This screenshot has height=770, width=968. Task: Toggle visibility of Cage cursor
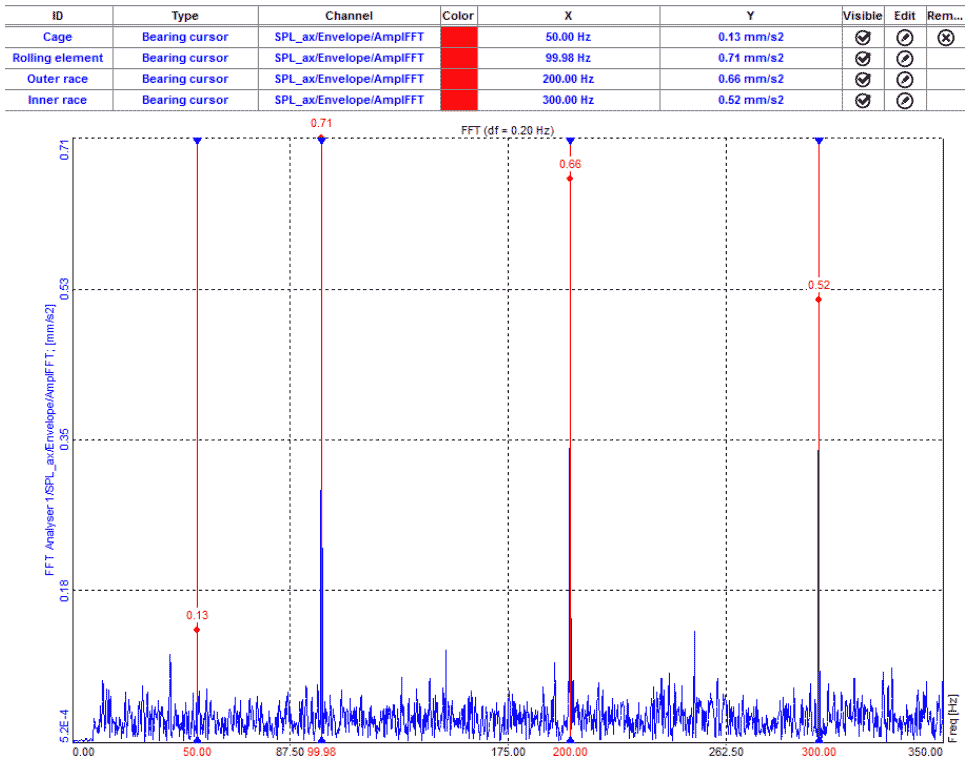863,37
